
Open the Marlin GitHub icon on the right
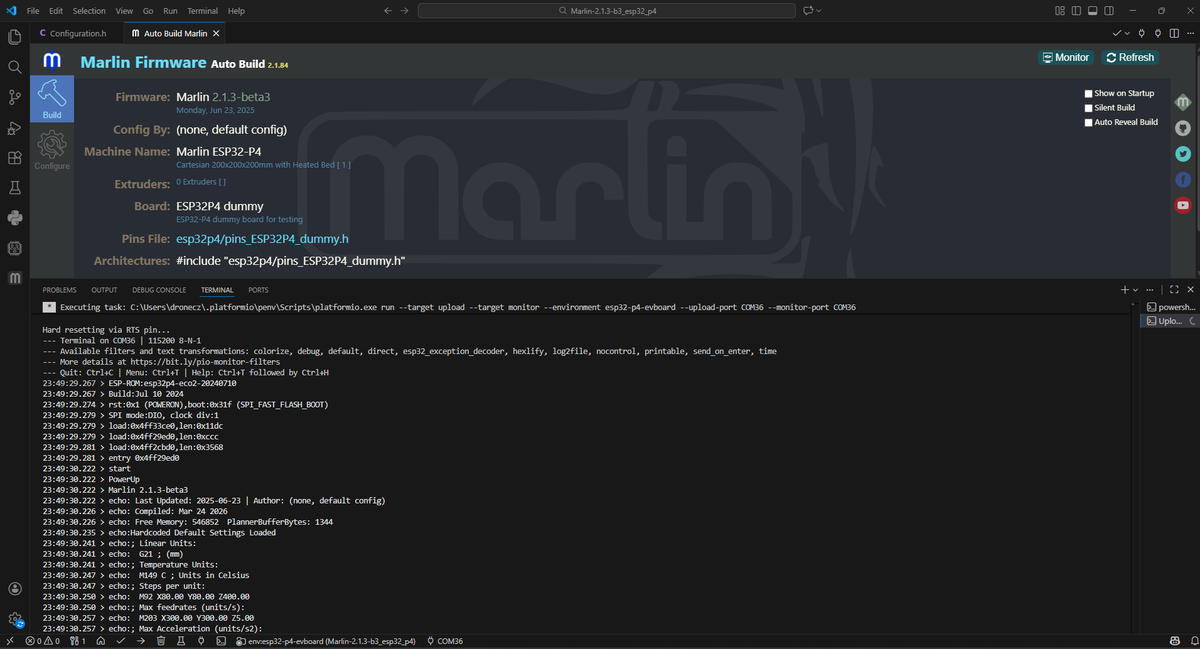point(1183,128)
